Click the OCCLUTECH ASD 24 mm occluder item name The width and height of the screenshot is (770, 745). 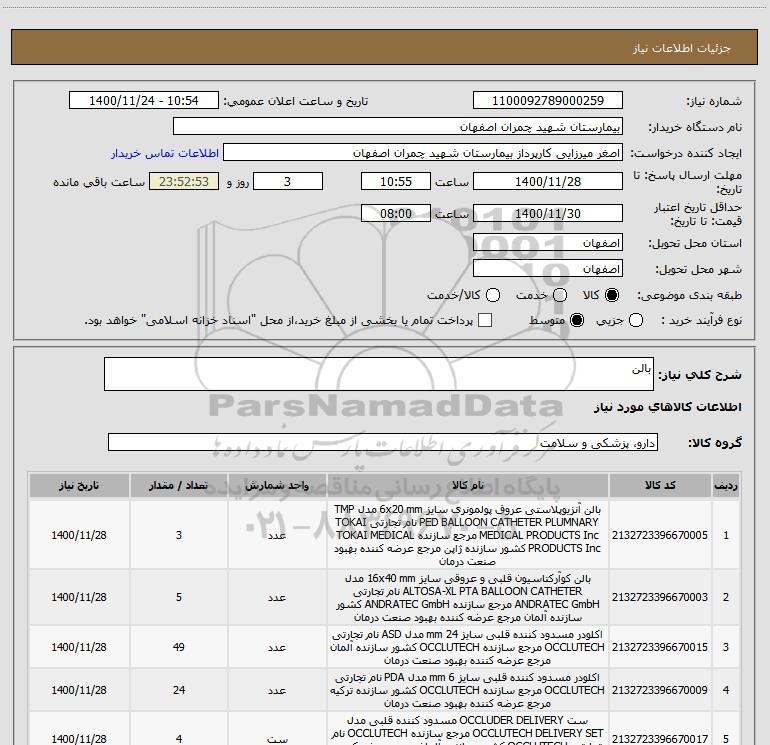(x=468, y=647)
